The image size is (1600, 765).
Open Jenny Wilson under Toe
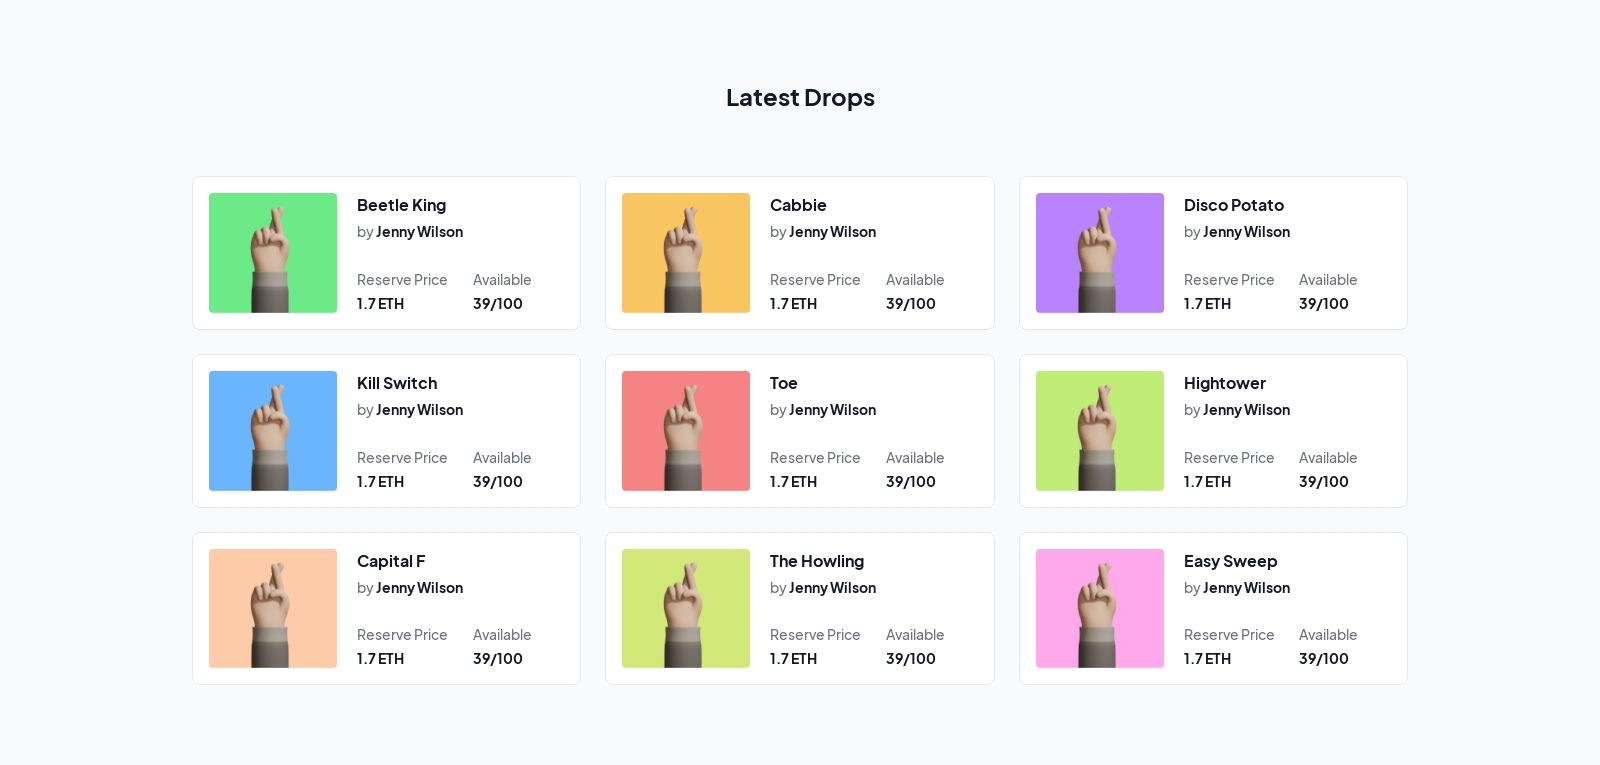(x=833, y=410)
